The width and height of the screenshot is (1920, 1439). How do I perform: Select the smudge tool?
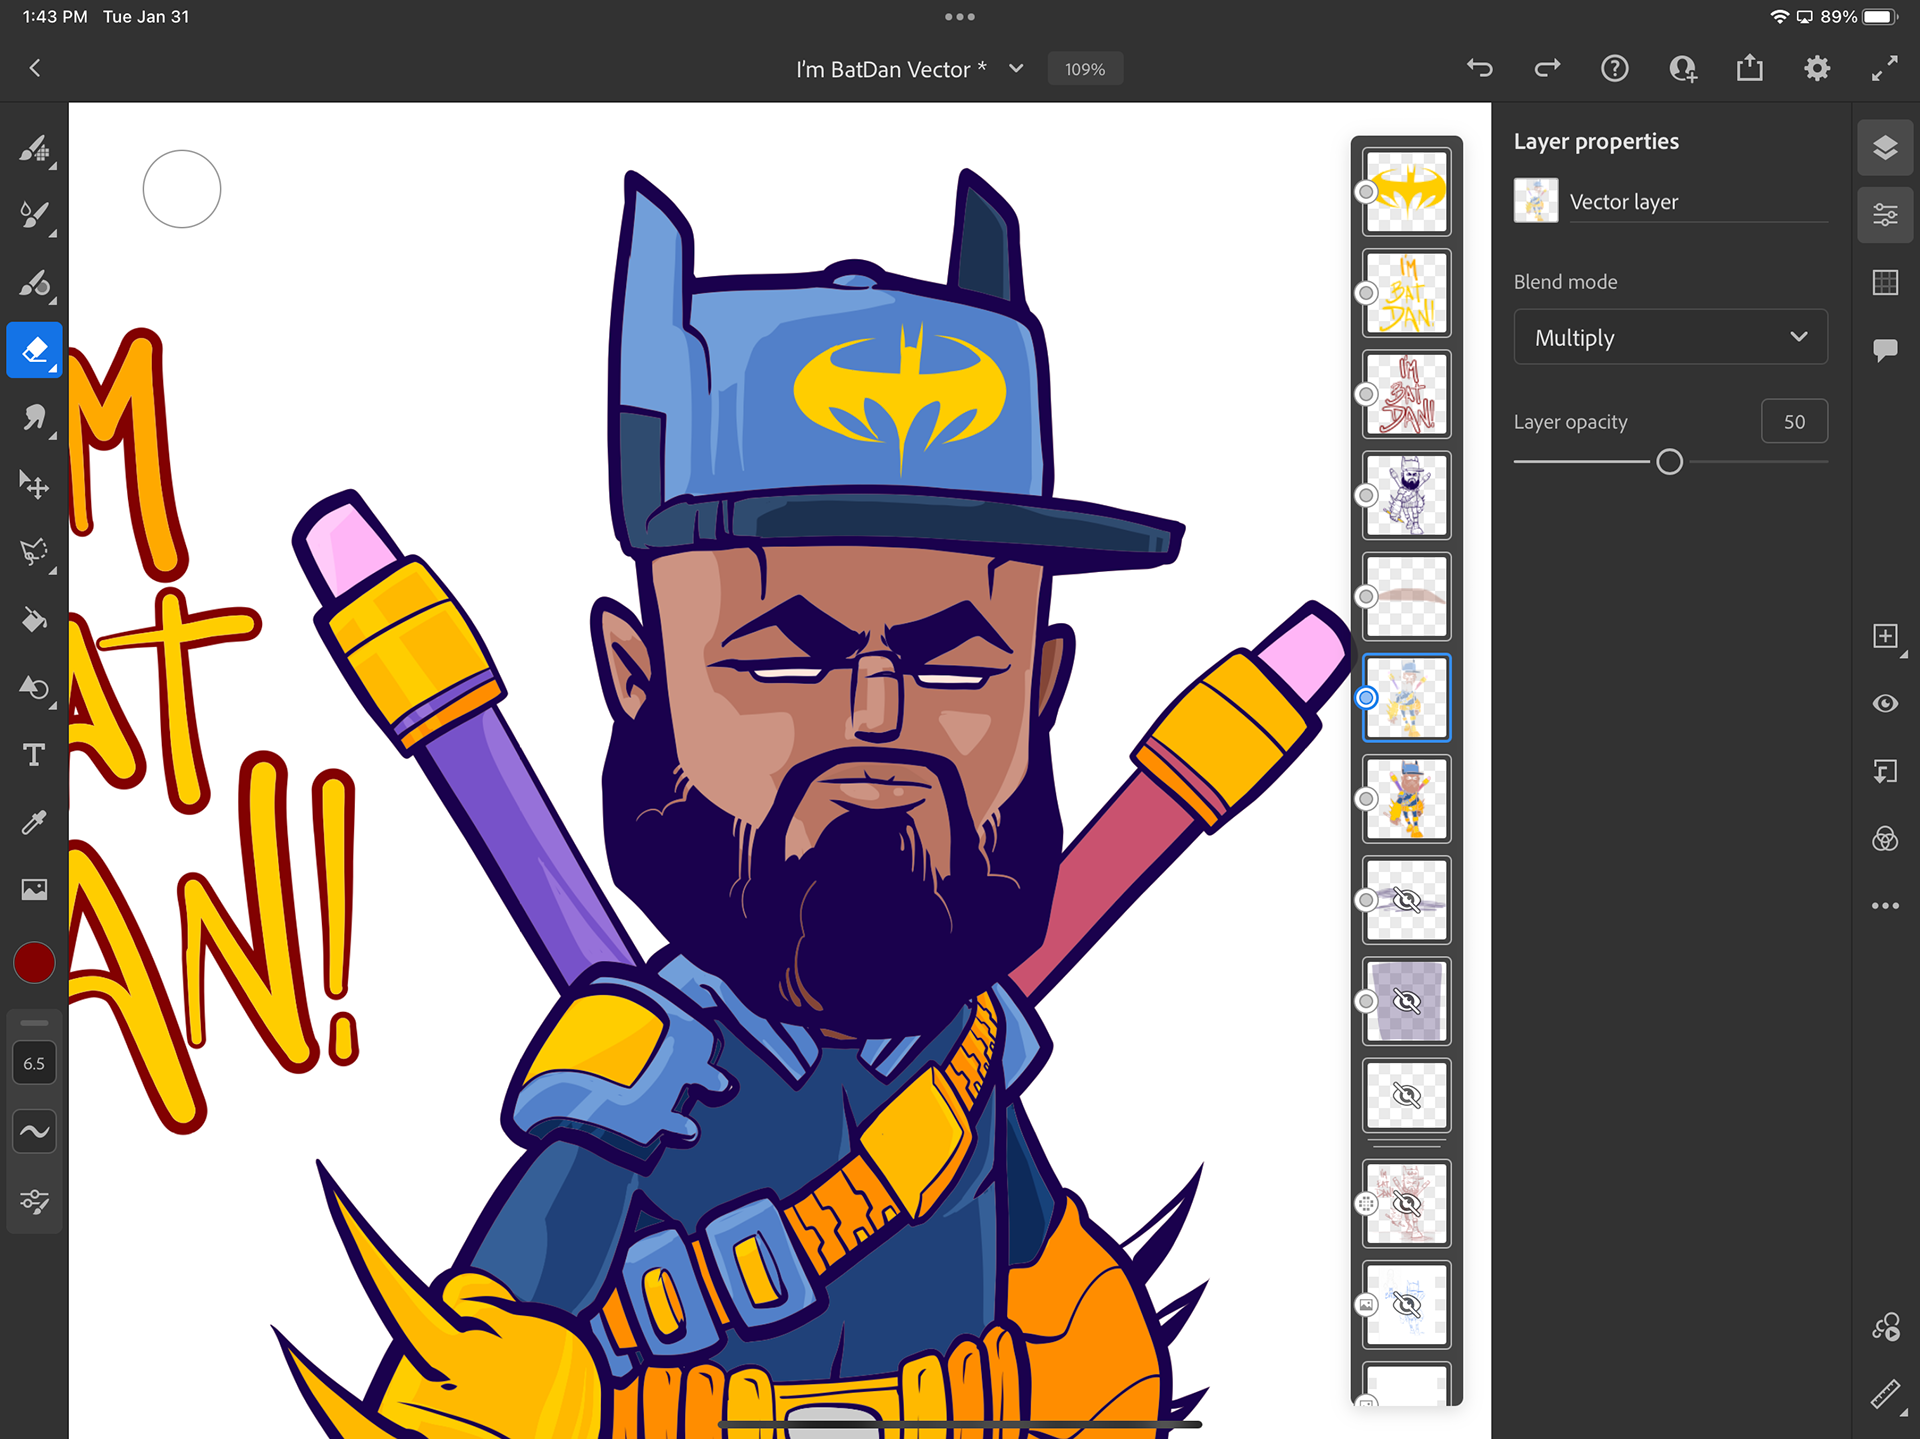pyautogui.click(x=34, y=417)
